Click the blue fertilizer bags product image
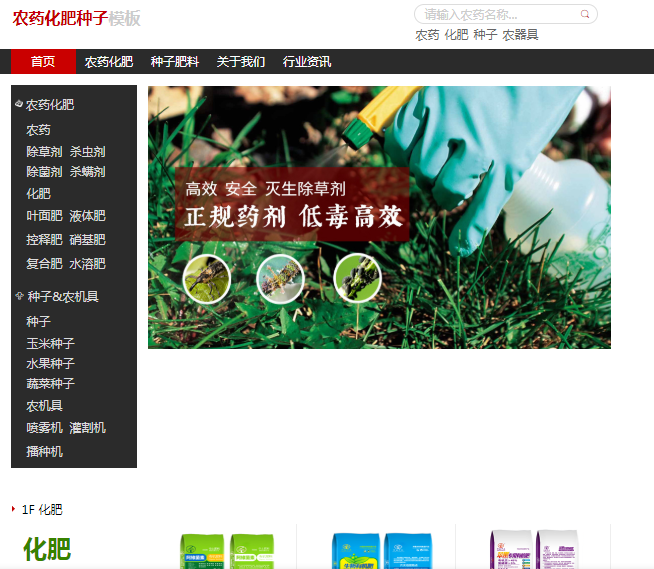The width and height of the screenshot is (654, 569). click(x=381, y=550)
